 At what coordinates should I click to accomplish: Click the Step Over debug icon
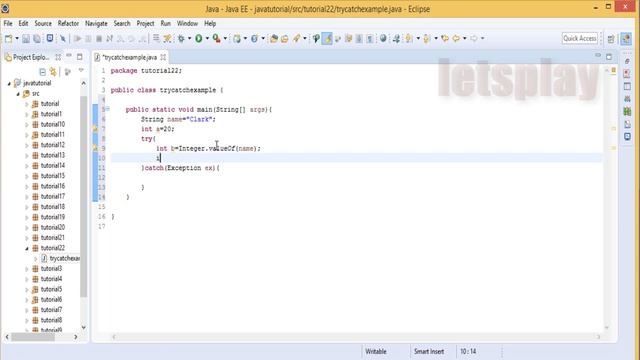(131, 39)
